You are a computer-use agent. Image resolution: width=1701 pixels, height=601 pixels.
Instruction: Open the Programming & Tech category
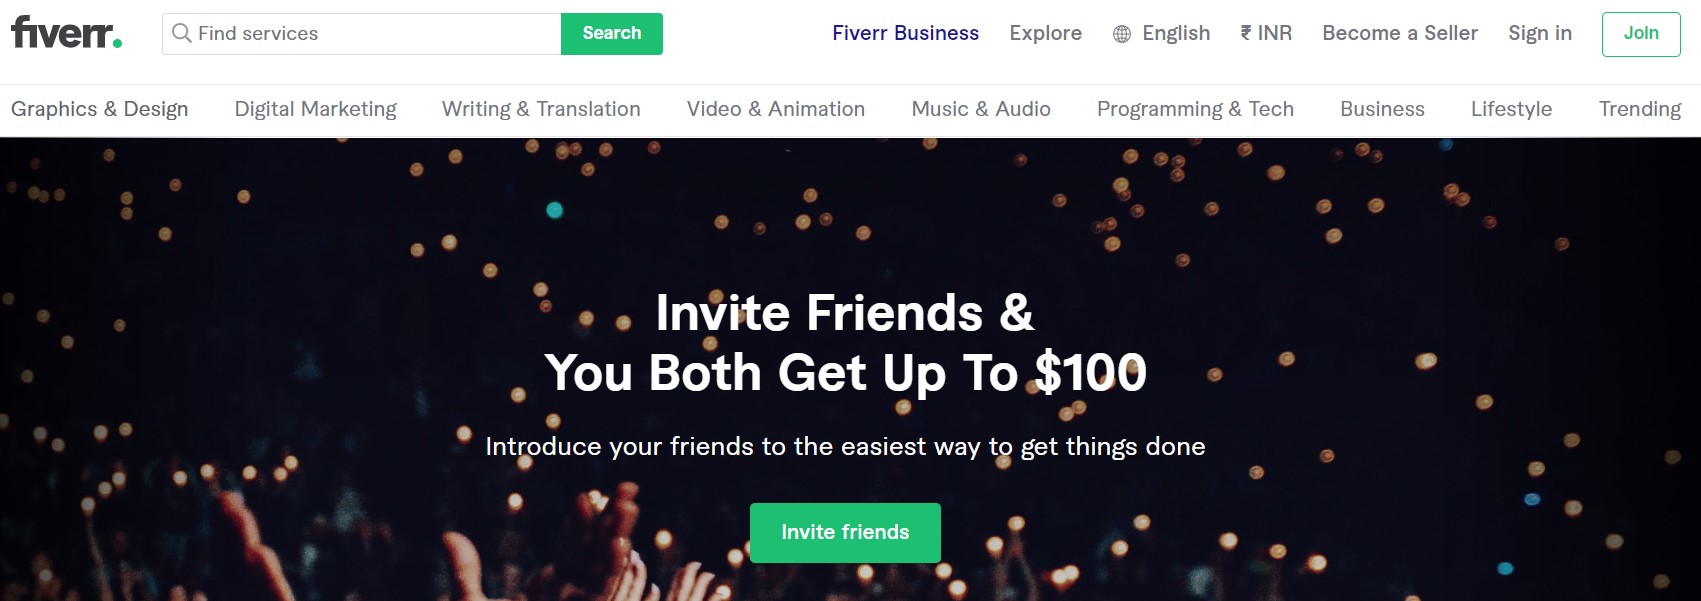click(x=1195, y=109)
